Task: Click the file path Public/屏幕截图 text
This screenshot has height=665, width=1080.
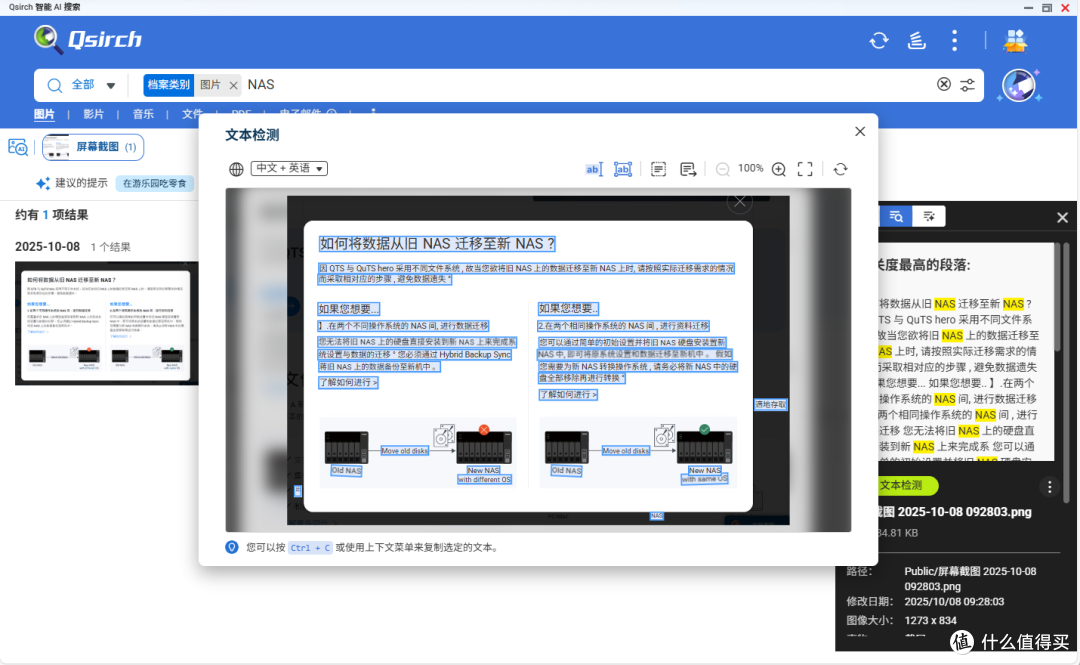Action: 970,578
